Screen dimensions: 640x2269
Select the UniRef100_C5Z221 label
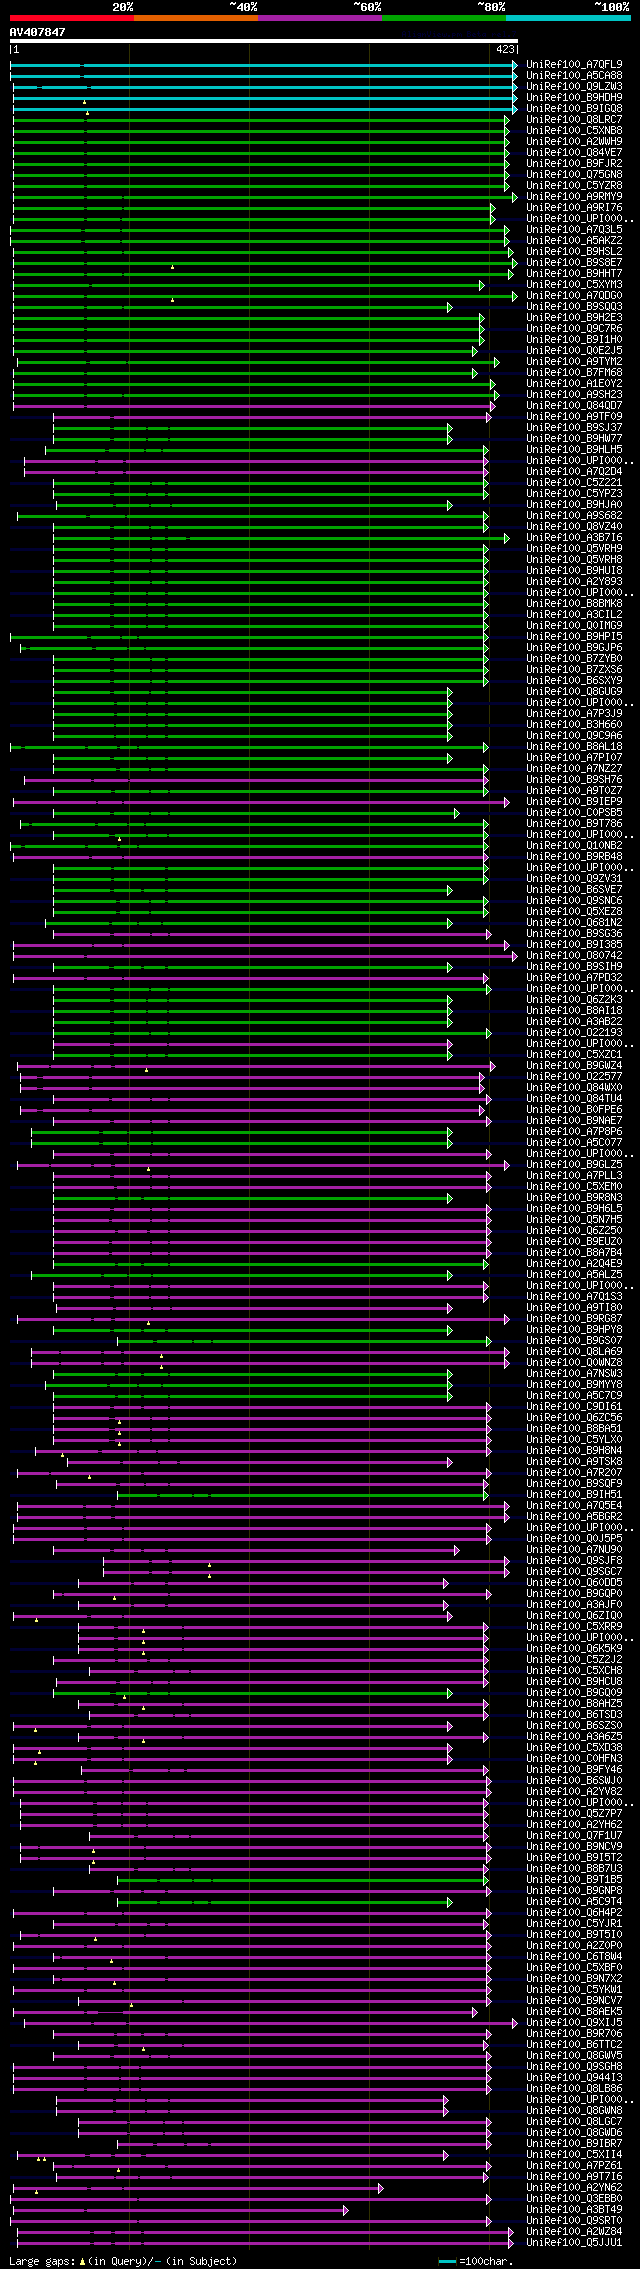tap(574, 482)
